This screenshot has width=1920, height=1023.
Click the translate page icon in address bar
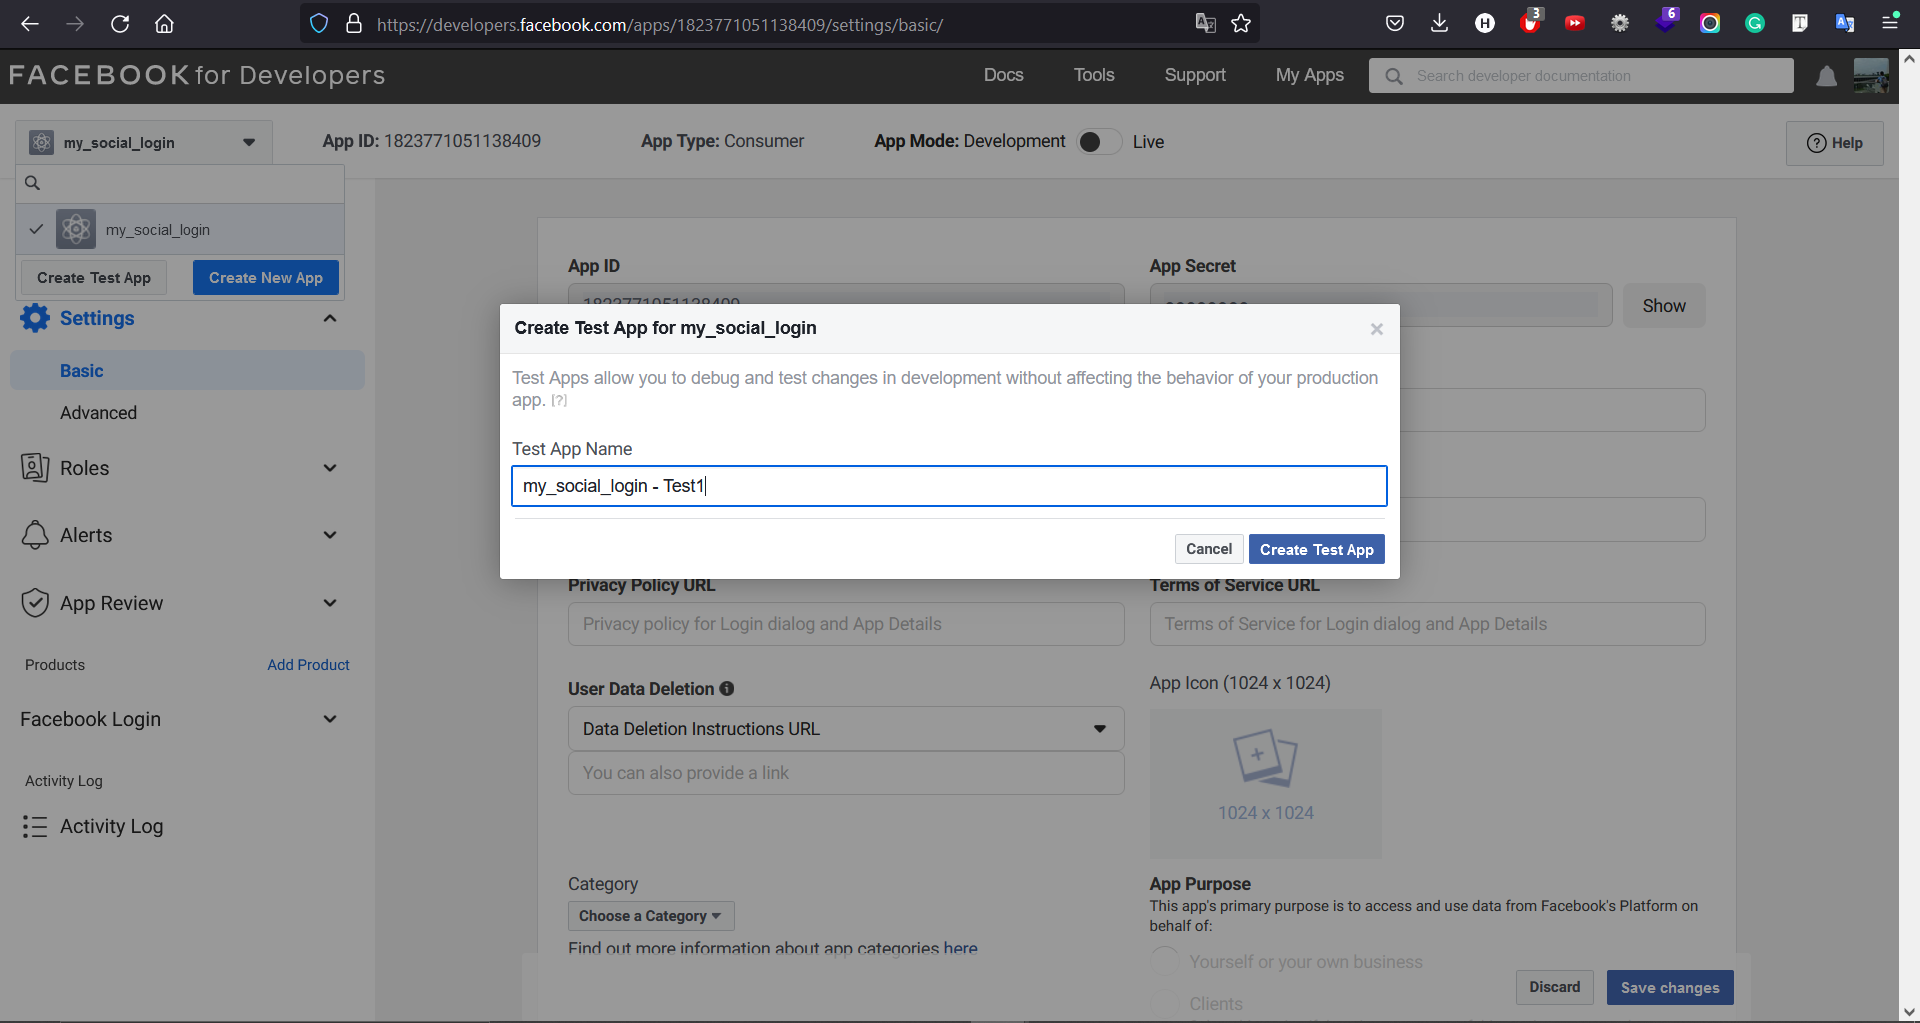[1206, 23]
